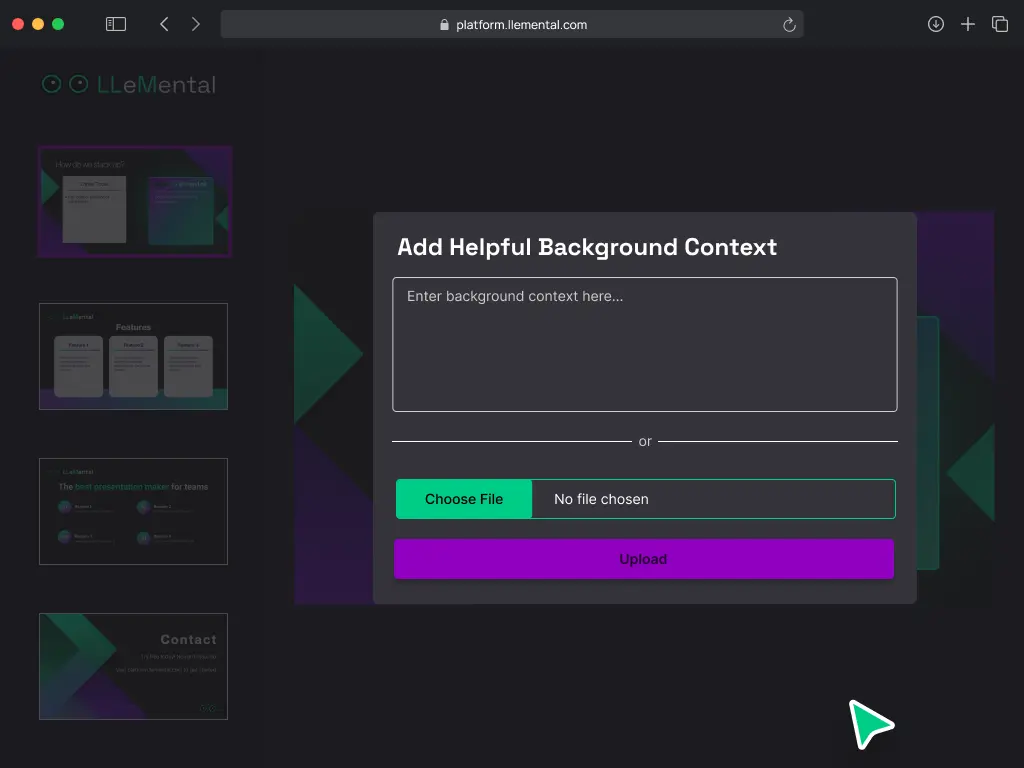The height and width of the screenshot is (768, 1024).
Task: Show the tab overview
Action: pos(1000,24)
